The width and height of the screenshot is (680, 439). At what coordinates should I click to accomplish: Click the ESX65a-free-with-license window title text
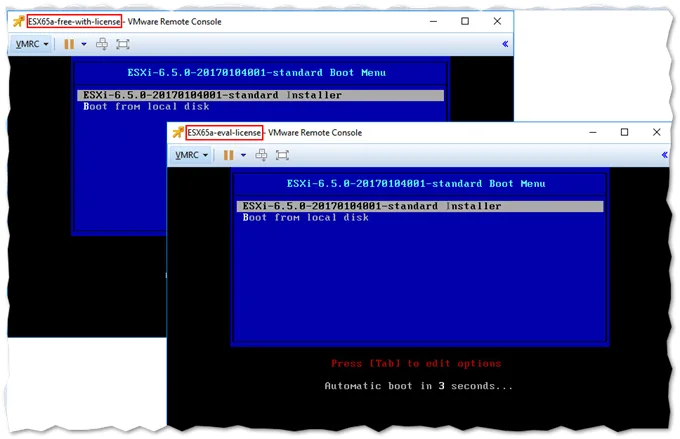(x=124, y=22)
